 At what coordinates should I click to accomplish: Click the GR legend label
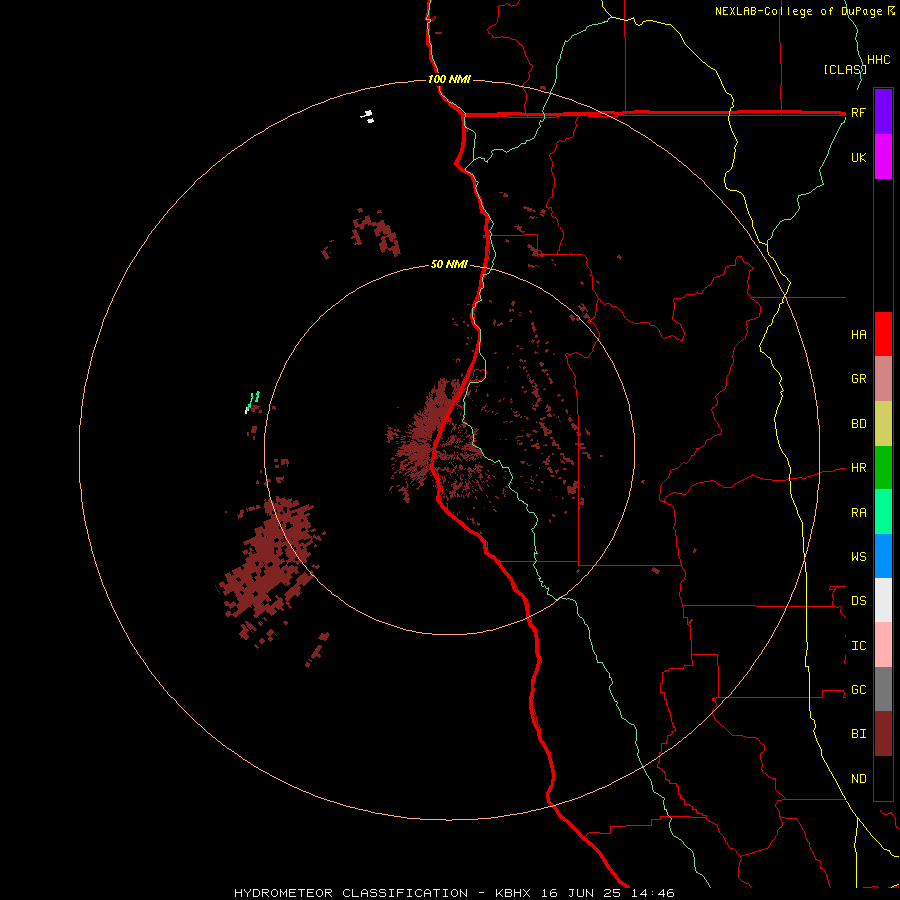tap(858, 379)
